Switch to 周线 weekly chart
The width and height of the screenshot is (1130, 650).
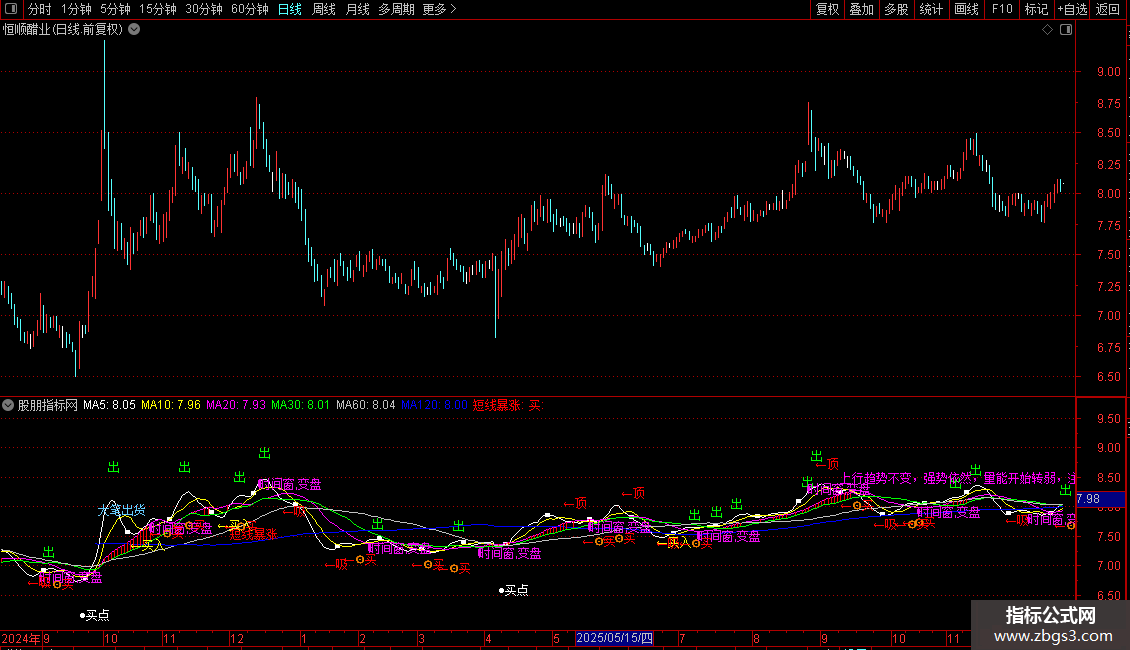pyautogui.click(x=324, y=9)
